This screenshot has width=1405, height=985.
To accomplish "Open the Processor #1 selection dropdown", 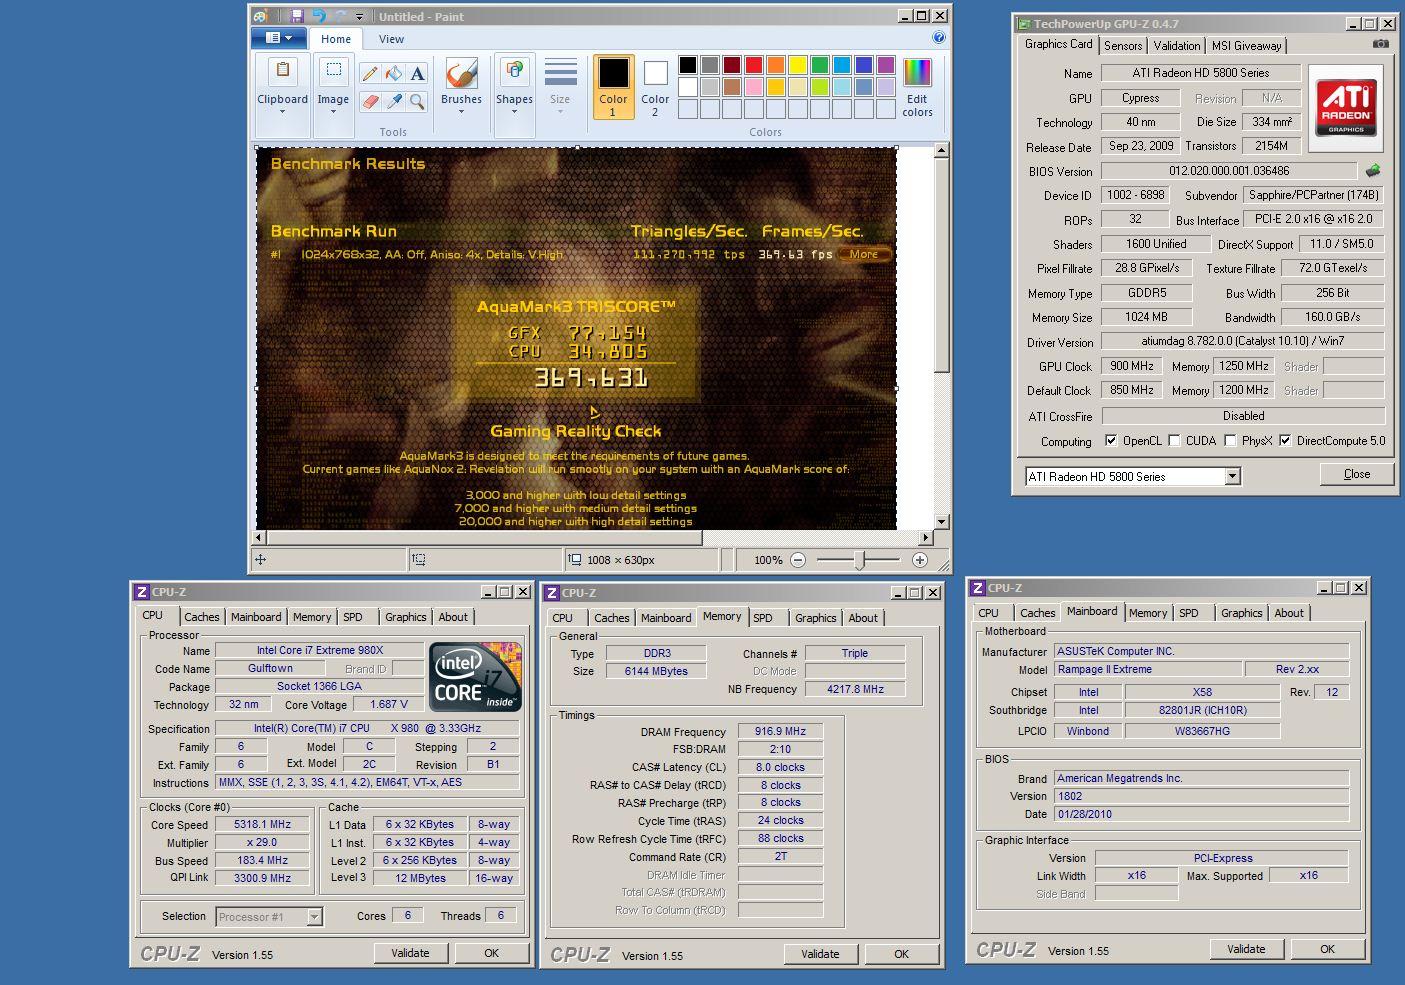I will point(269,916).
